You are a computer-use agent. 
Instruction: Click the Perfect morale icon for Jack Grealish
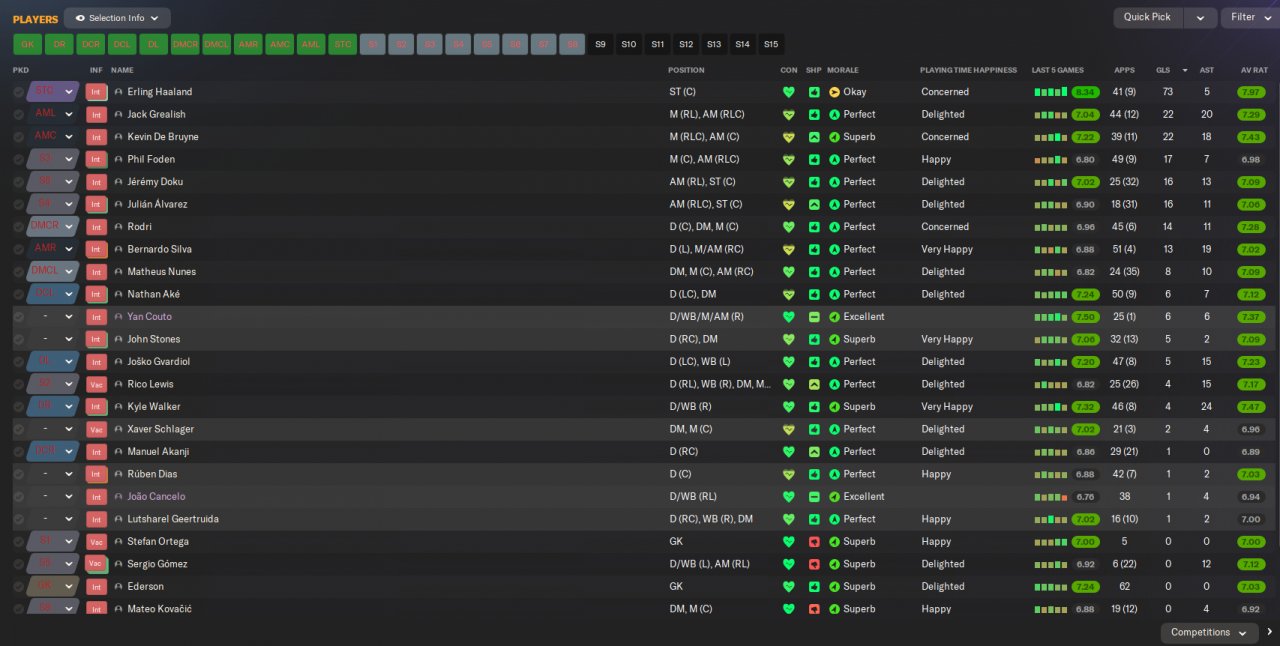[834, 114]
